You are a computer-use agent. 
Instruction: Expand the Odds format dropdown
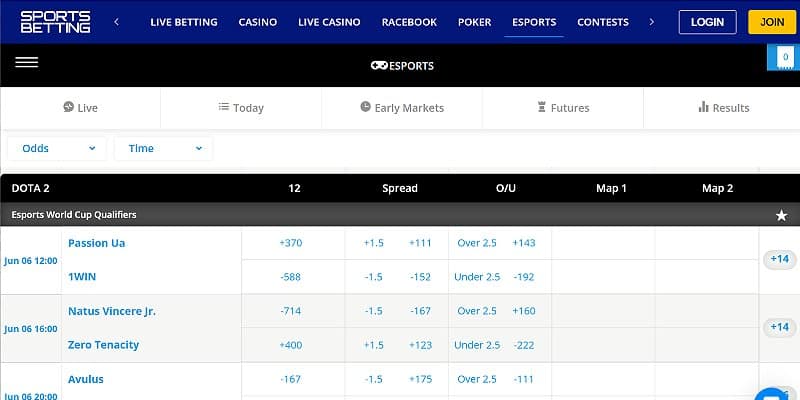click(57, 148)
